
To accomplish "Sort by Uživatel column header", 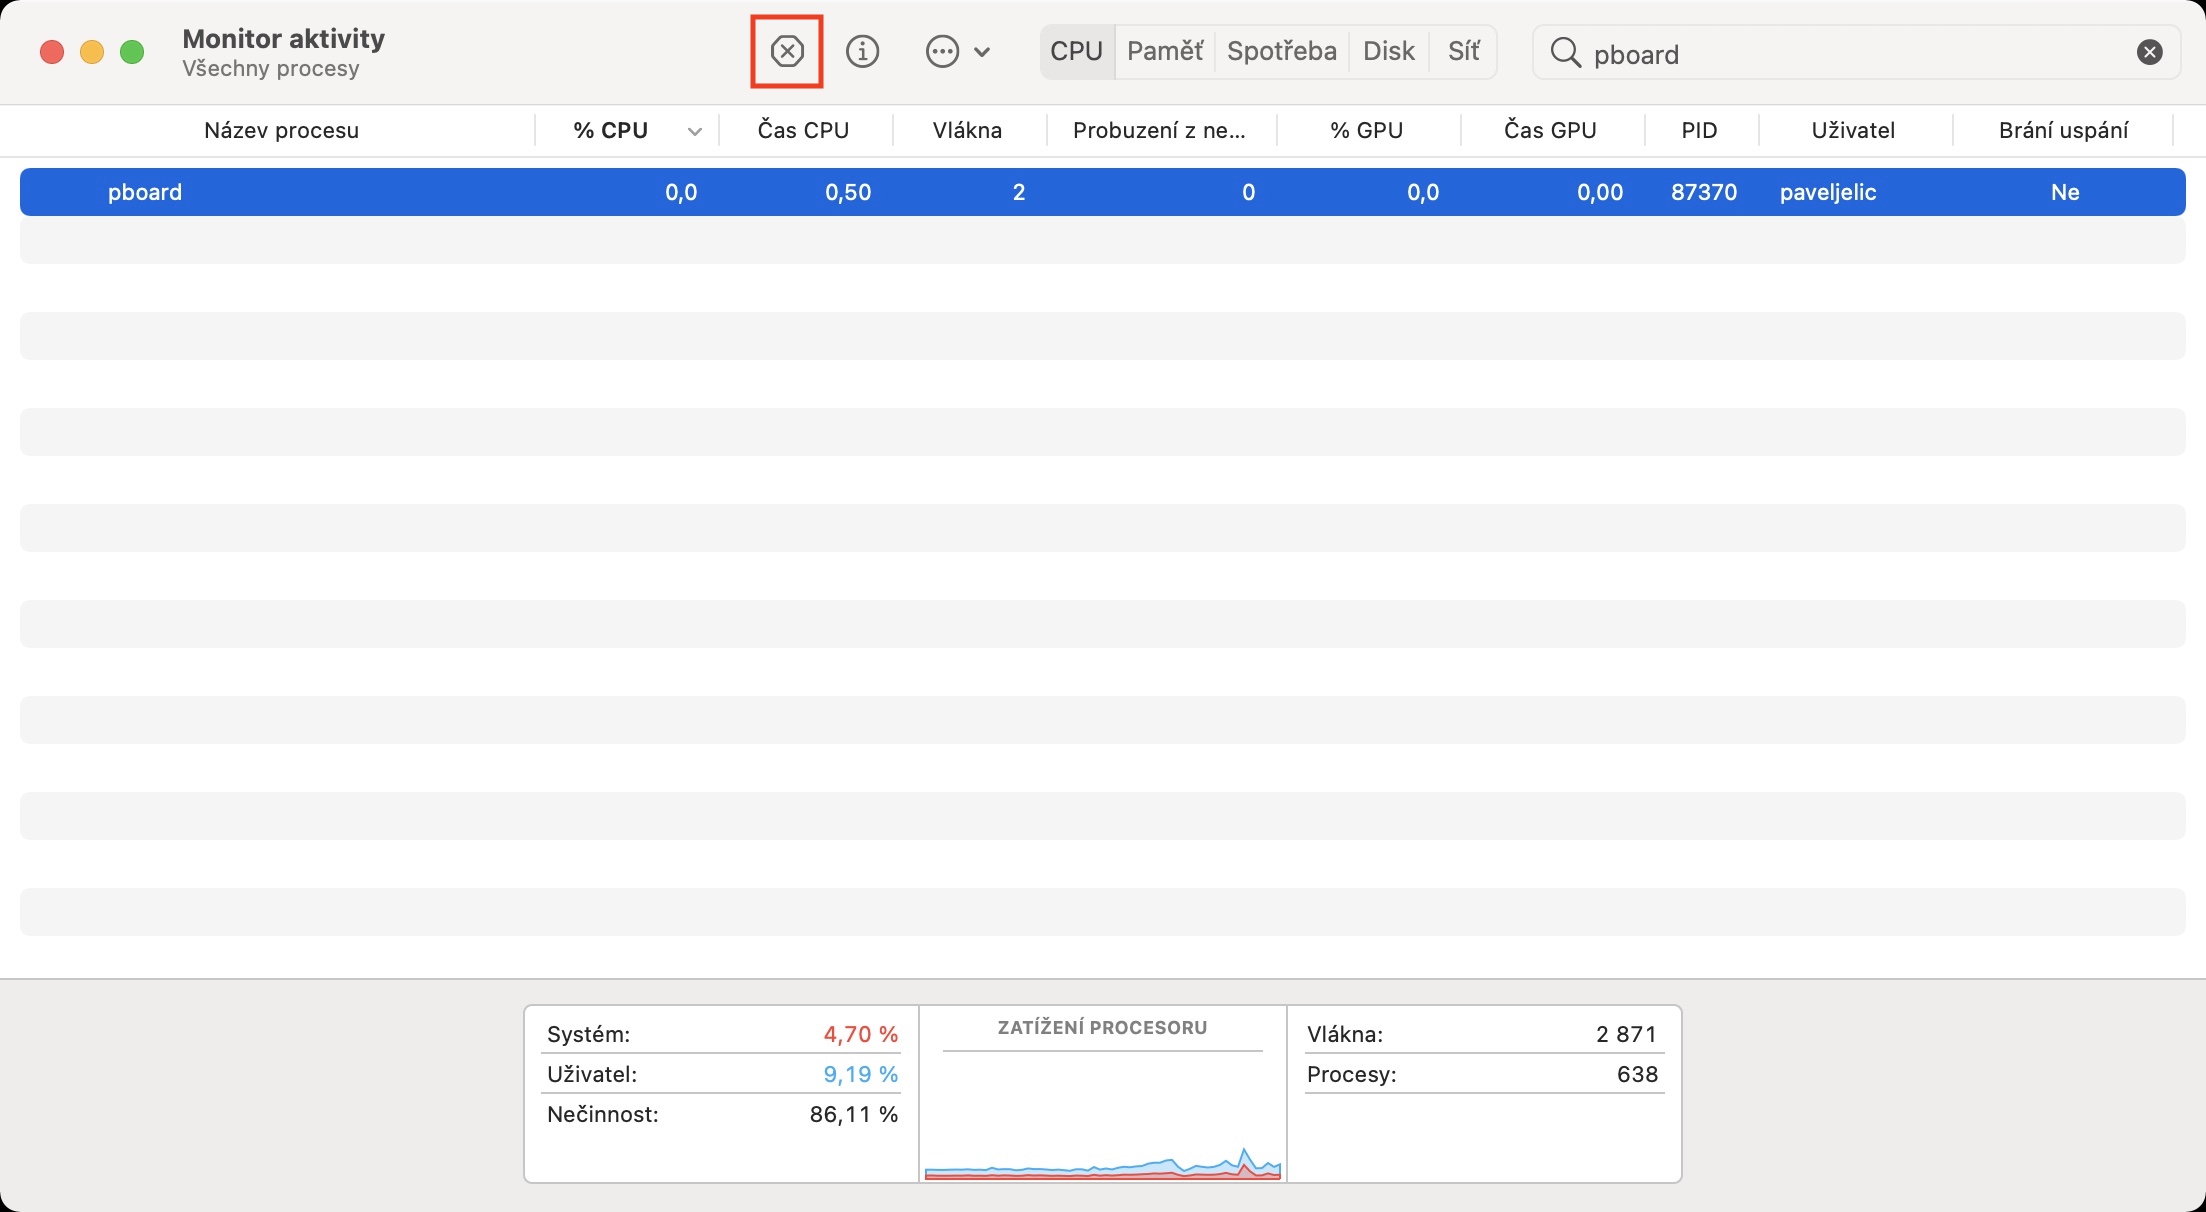I will [1852, 130].
